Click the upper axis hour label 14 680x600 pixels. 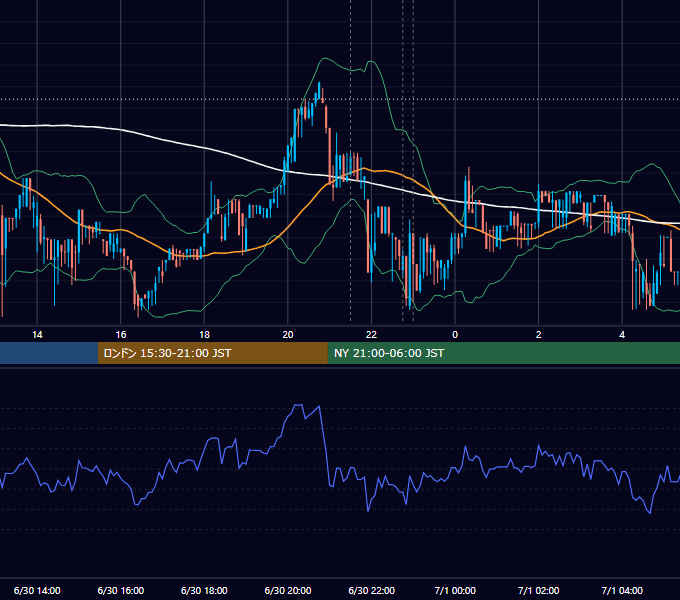coord(37,335)
